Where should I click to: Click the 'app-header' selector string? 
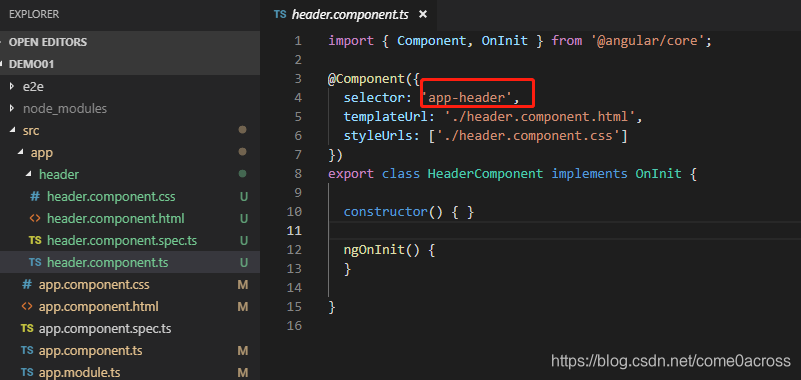[466, 98]
